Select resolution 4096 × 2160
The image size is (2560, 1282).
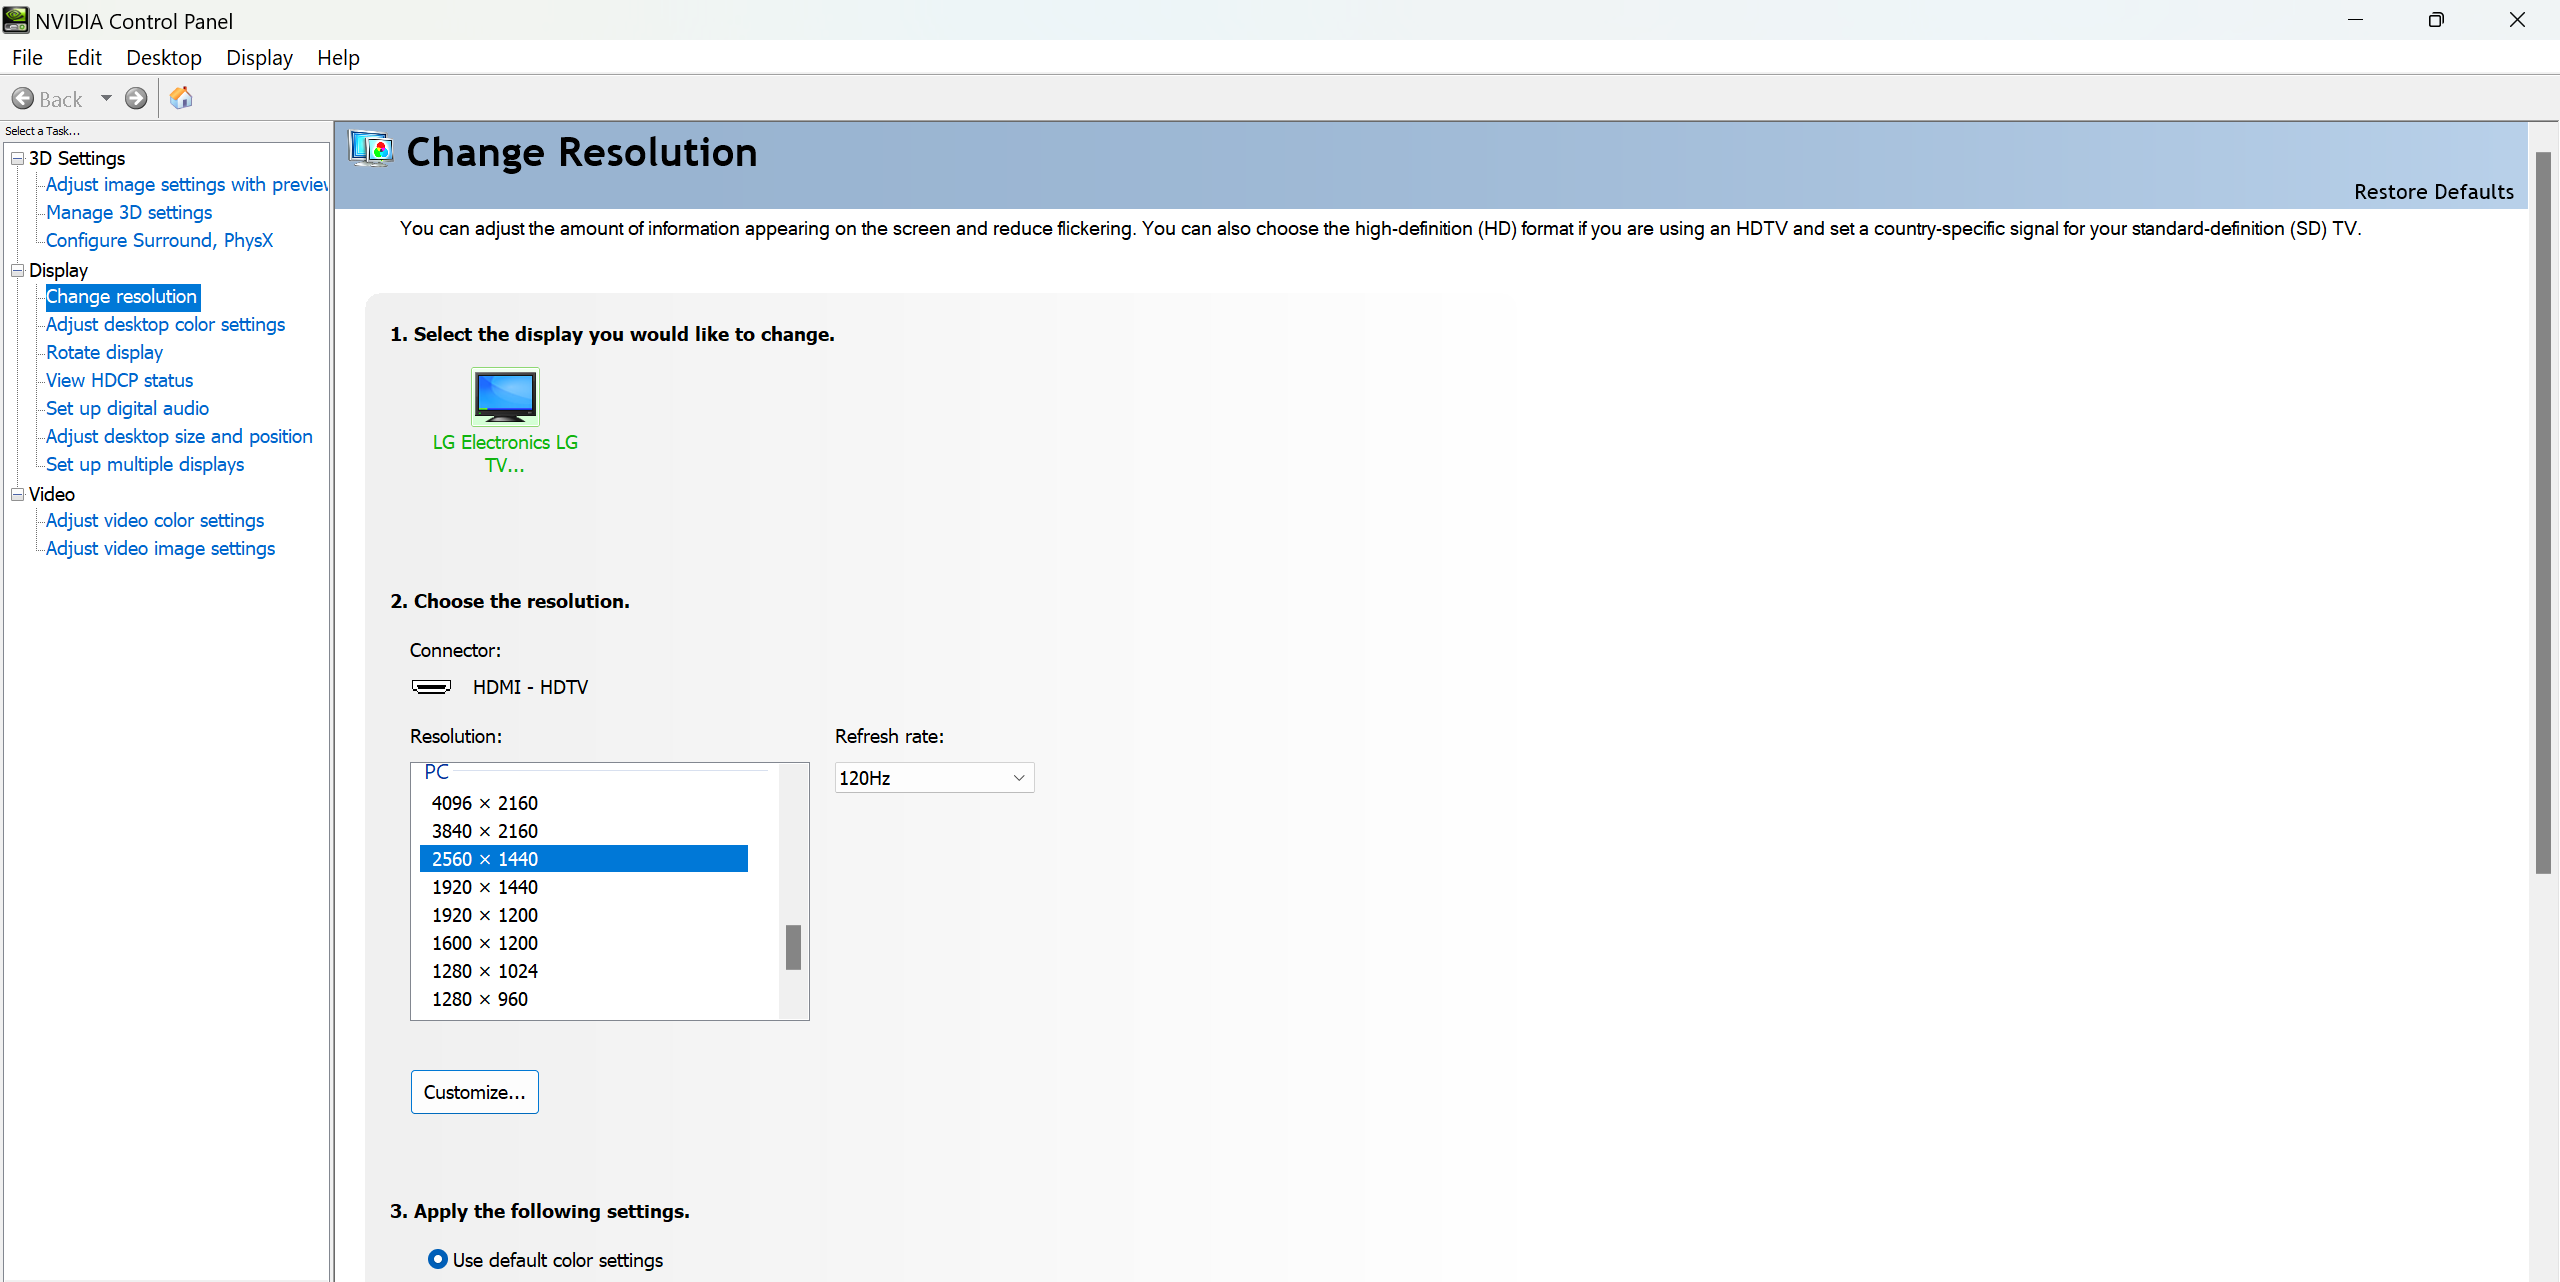[584, 803]
